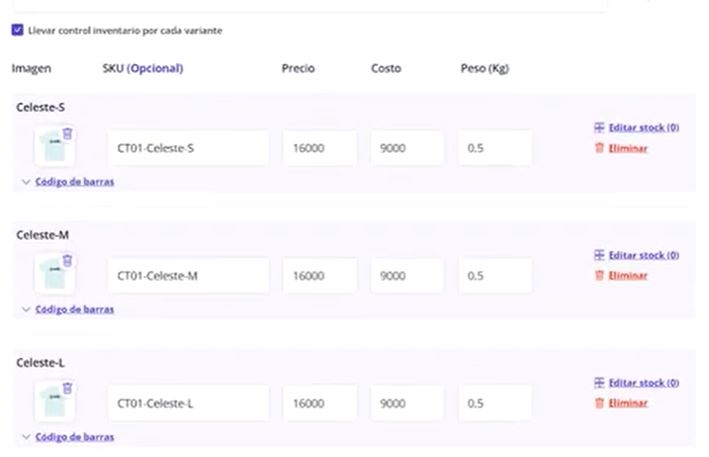Viewport: 709px width, 457px height.
Task: Click the red Eliminar trash icon for Celeste-S
Action: point(599,148)
